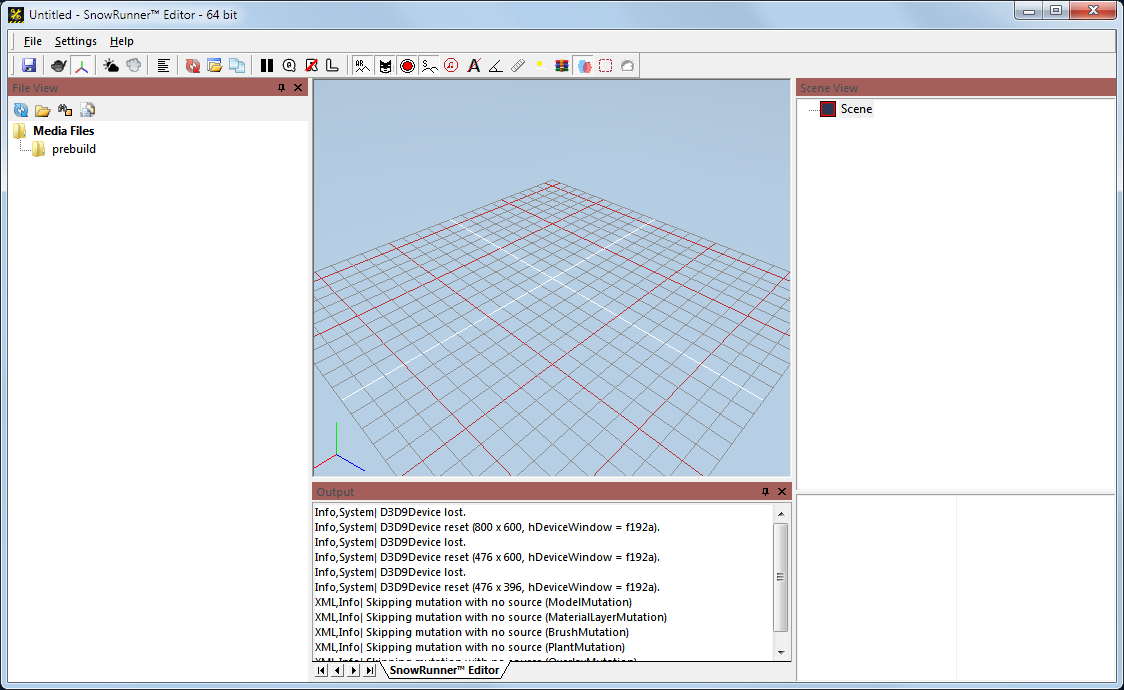
Task: Toggle the blue and red overlapping shapes icon
Action: [585, 66]
